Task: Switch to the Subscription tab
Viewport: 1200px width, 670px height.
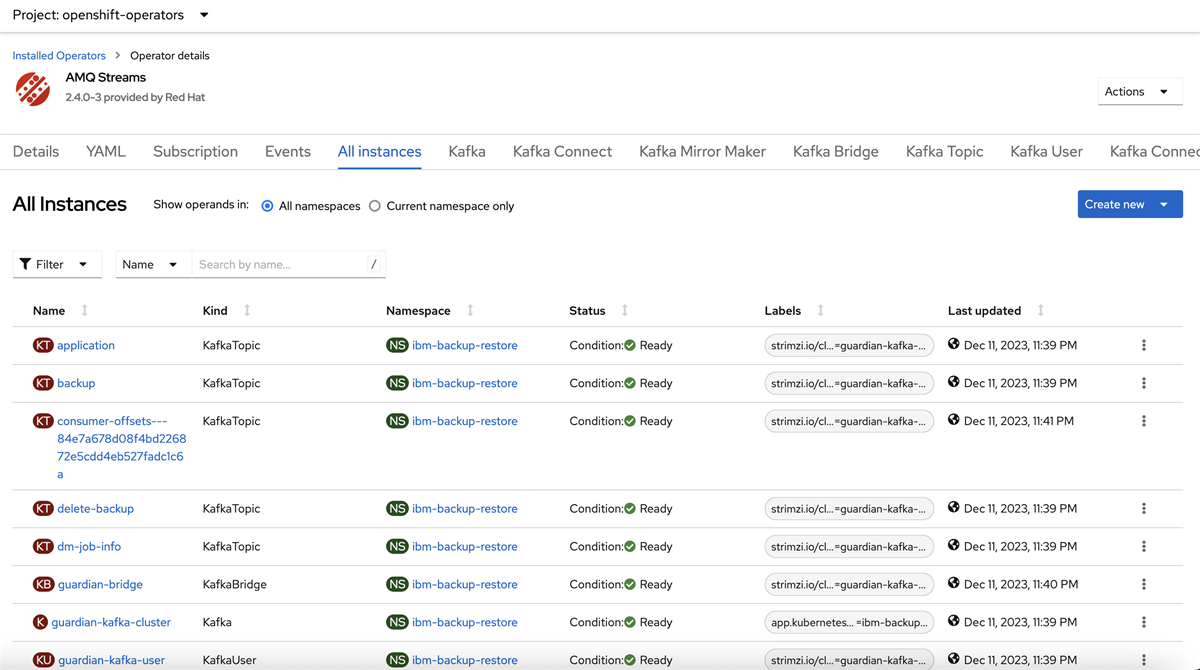Action: tap(195, 152)
